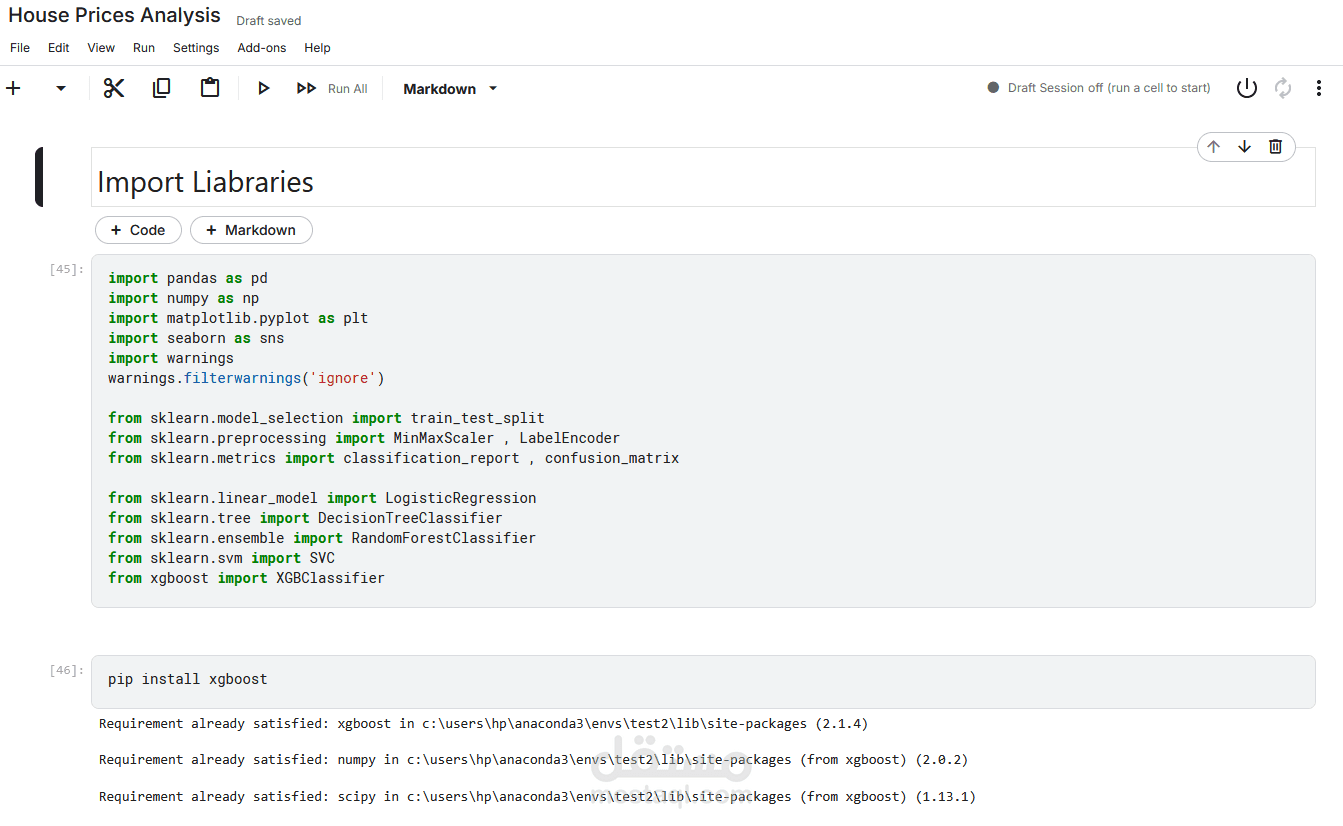Cut the selected cell using scissors icon
The height and width of the screenshot is (826, 1343).
[114, 88]
